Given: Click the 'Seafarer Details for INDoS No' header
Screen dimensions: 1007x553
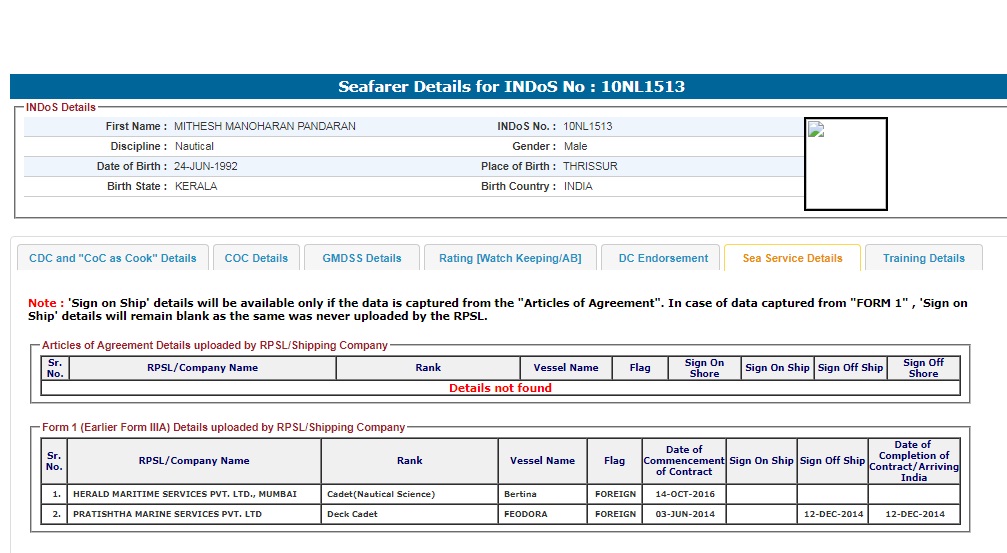Looking at the screenshot, I should click(x=511, y=87).
